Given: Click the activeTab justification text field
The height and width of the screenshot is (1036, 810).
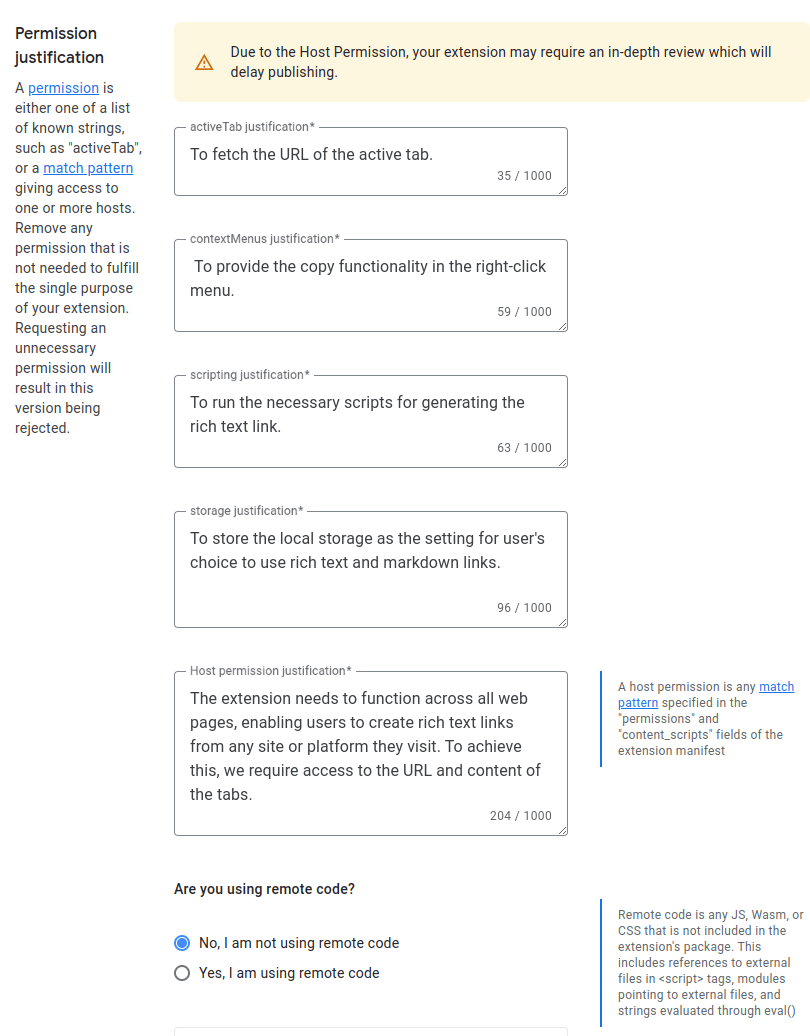Looking at the screenshot, I should point(371,162).
